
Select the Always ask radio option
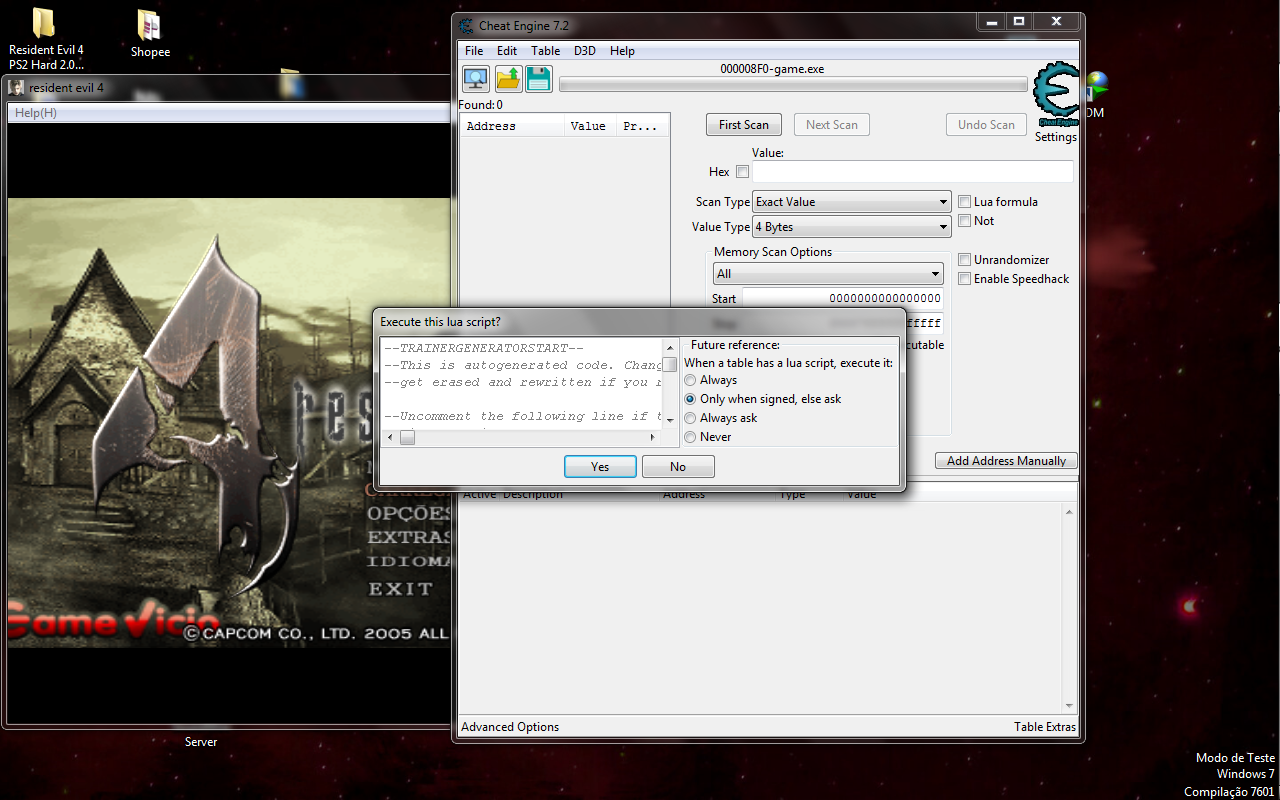(690, 418)
